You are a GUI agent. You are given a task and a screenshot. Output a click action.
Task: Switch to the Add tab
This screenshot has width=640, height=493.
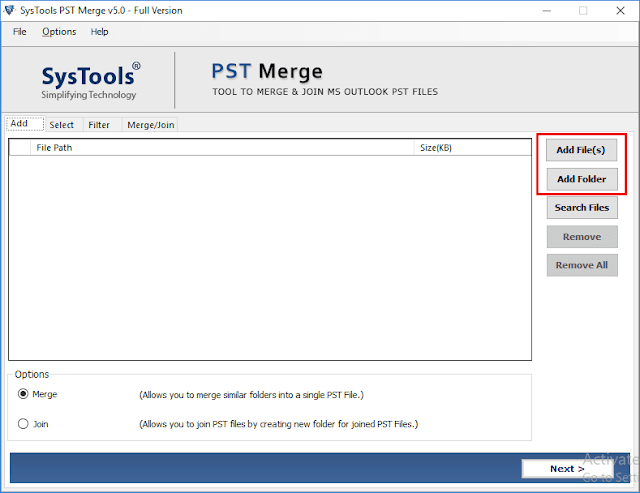(x=25, y=124)
